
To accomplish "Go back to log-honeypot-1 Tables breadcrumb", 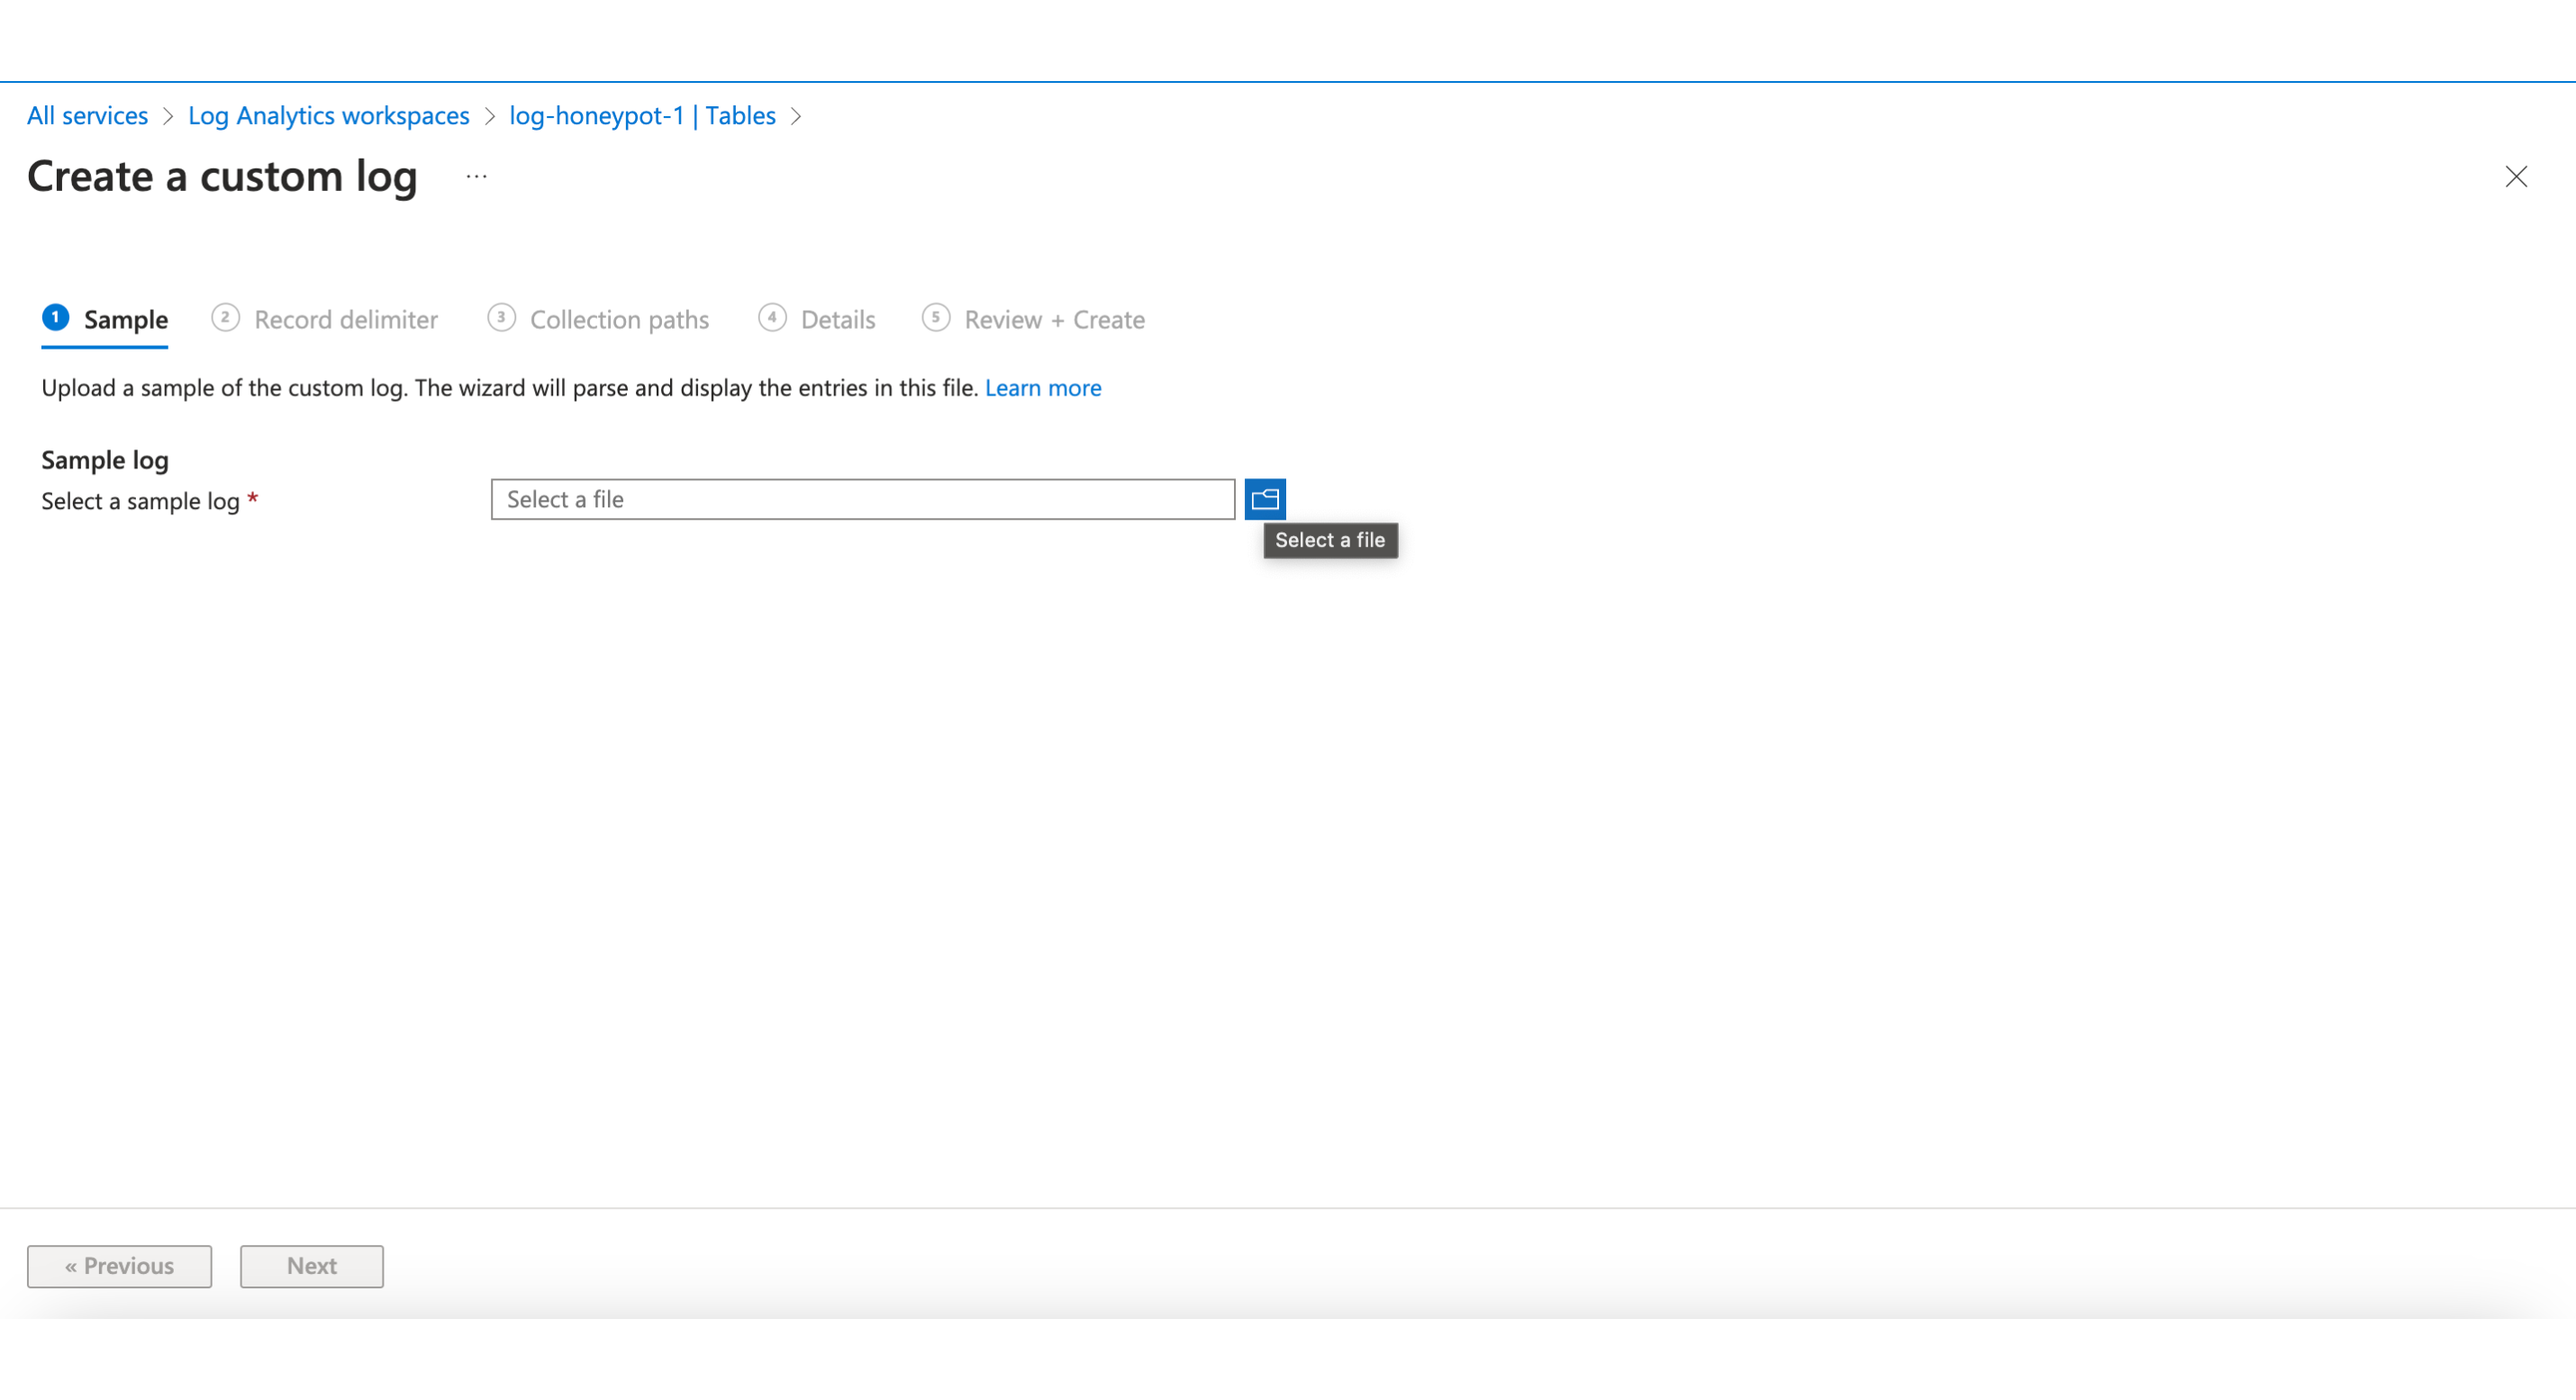I will point(642,116).
